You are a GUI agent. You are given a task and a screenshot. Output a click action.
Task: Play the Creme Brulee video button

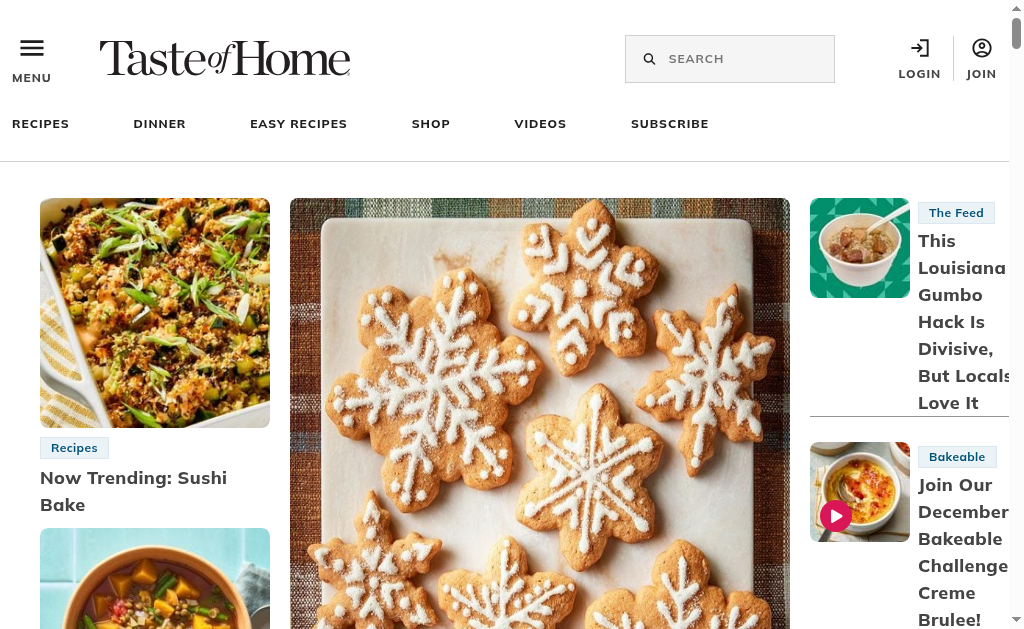[836, 516]
